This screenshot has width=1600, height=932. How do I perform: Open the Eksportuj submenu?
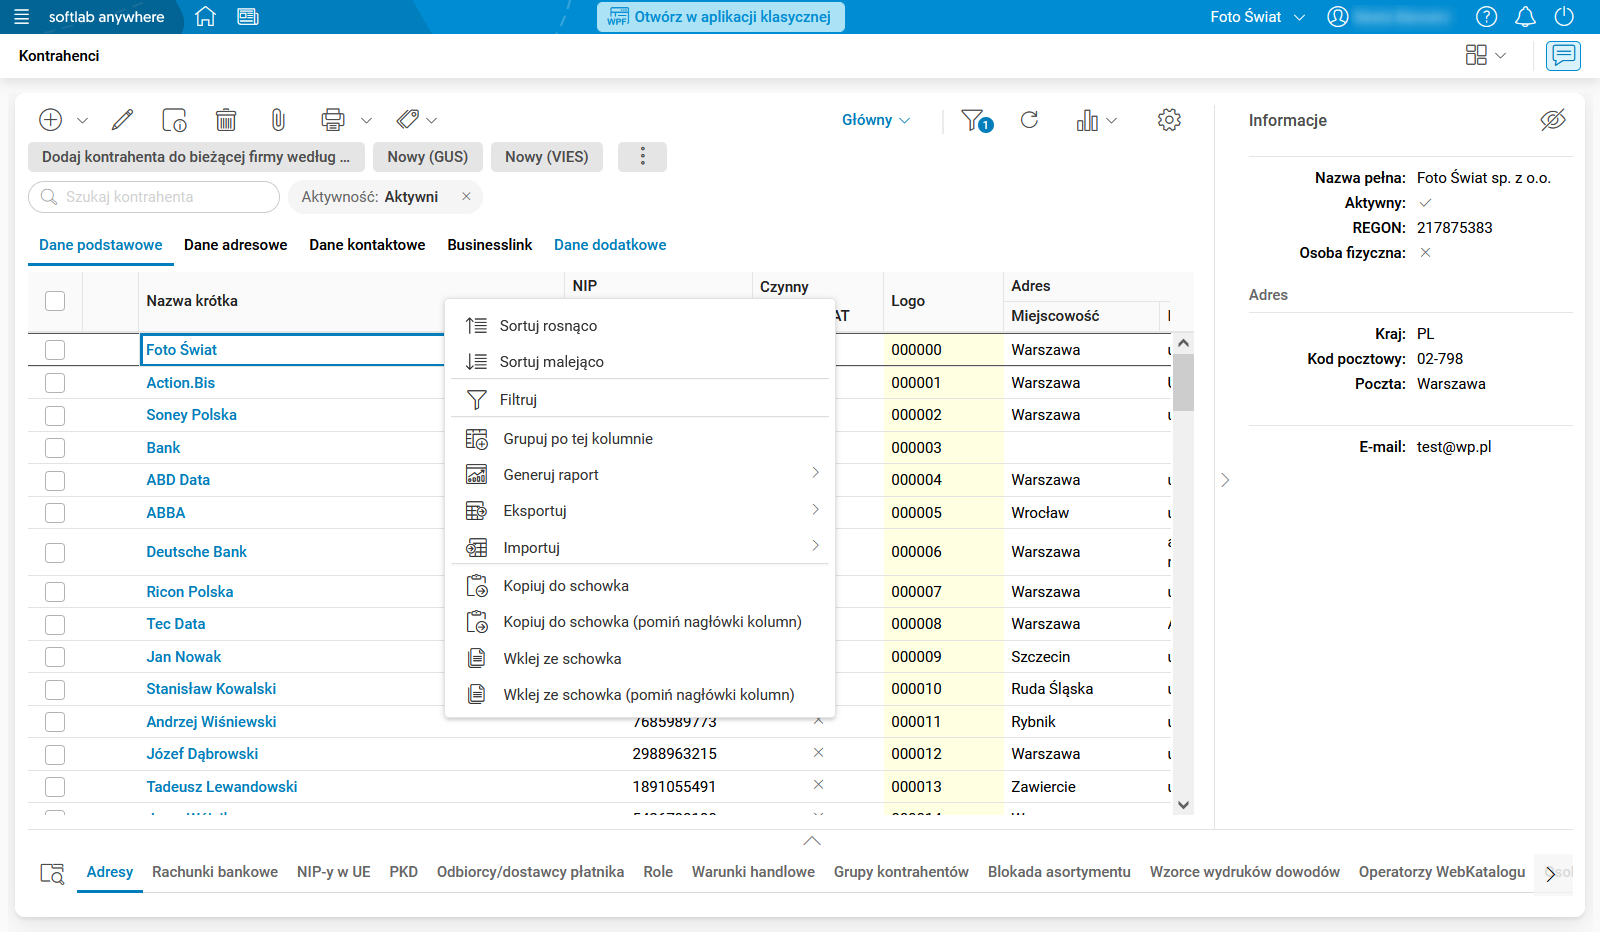click(x=640, y=511)
